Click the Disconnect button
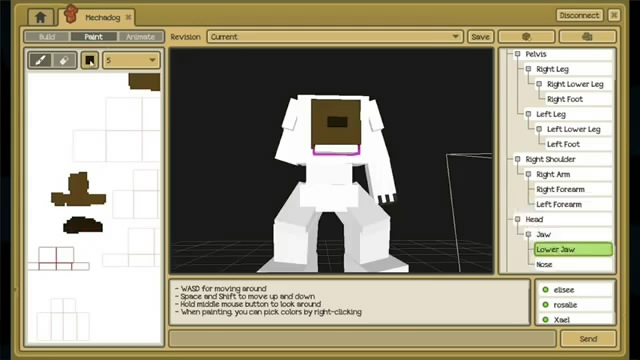 point(579,16)
